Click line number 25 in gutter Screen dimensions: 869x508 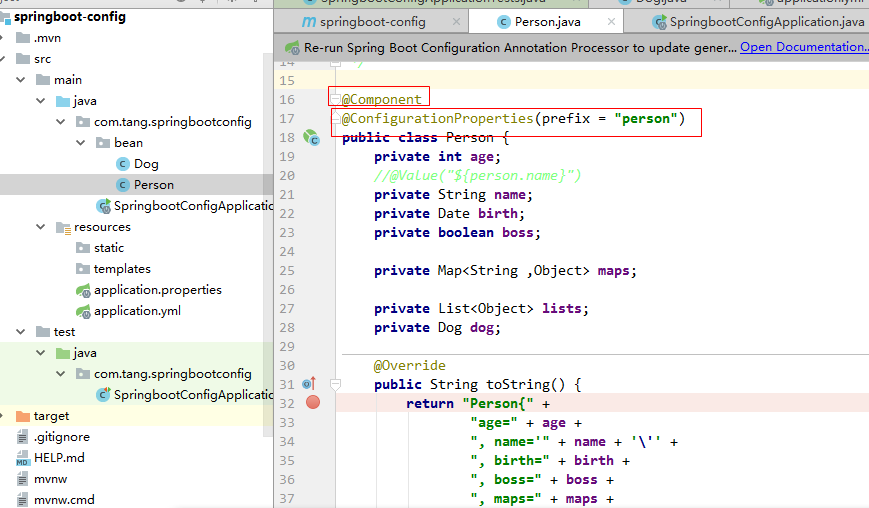tap(287, 271)
